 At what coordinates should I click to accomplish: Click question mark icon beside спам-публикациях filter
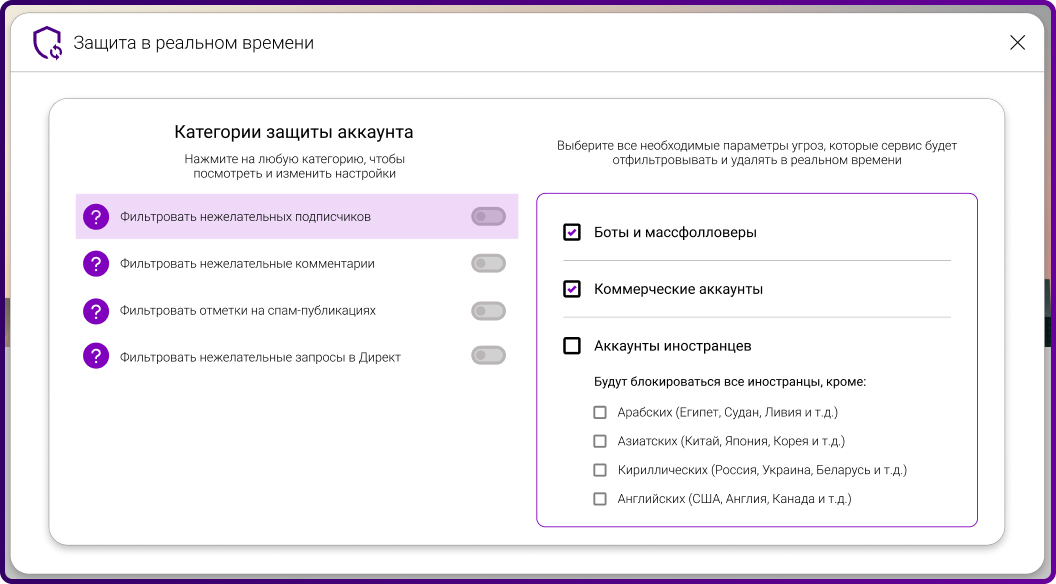96,311
